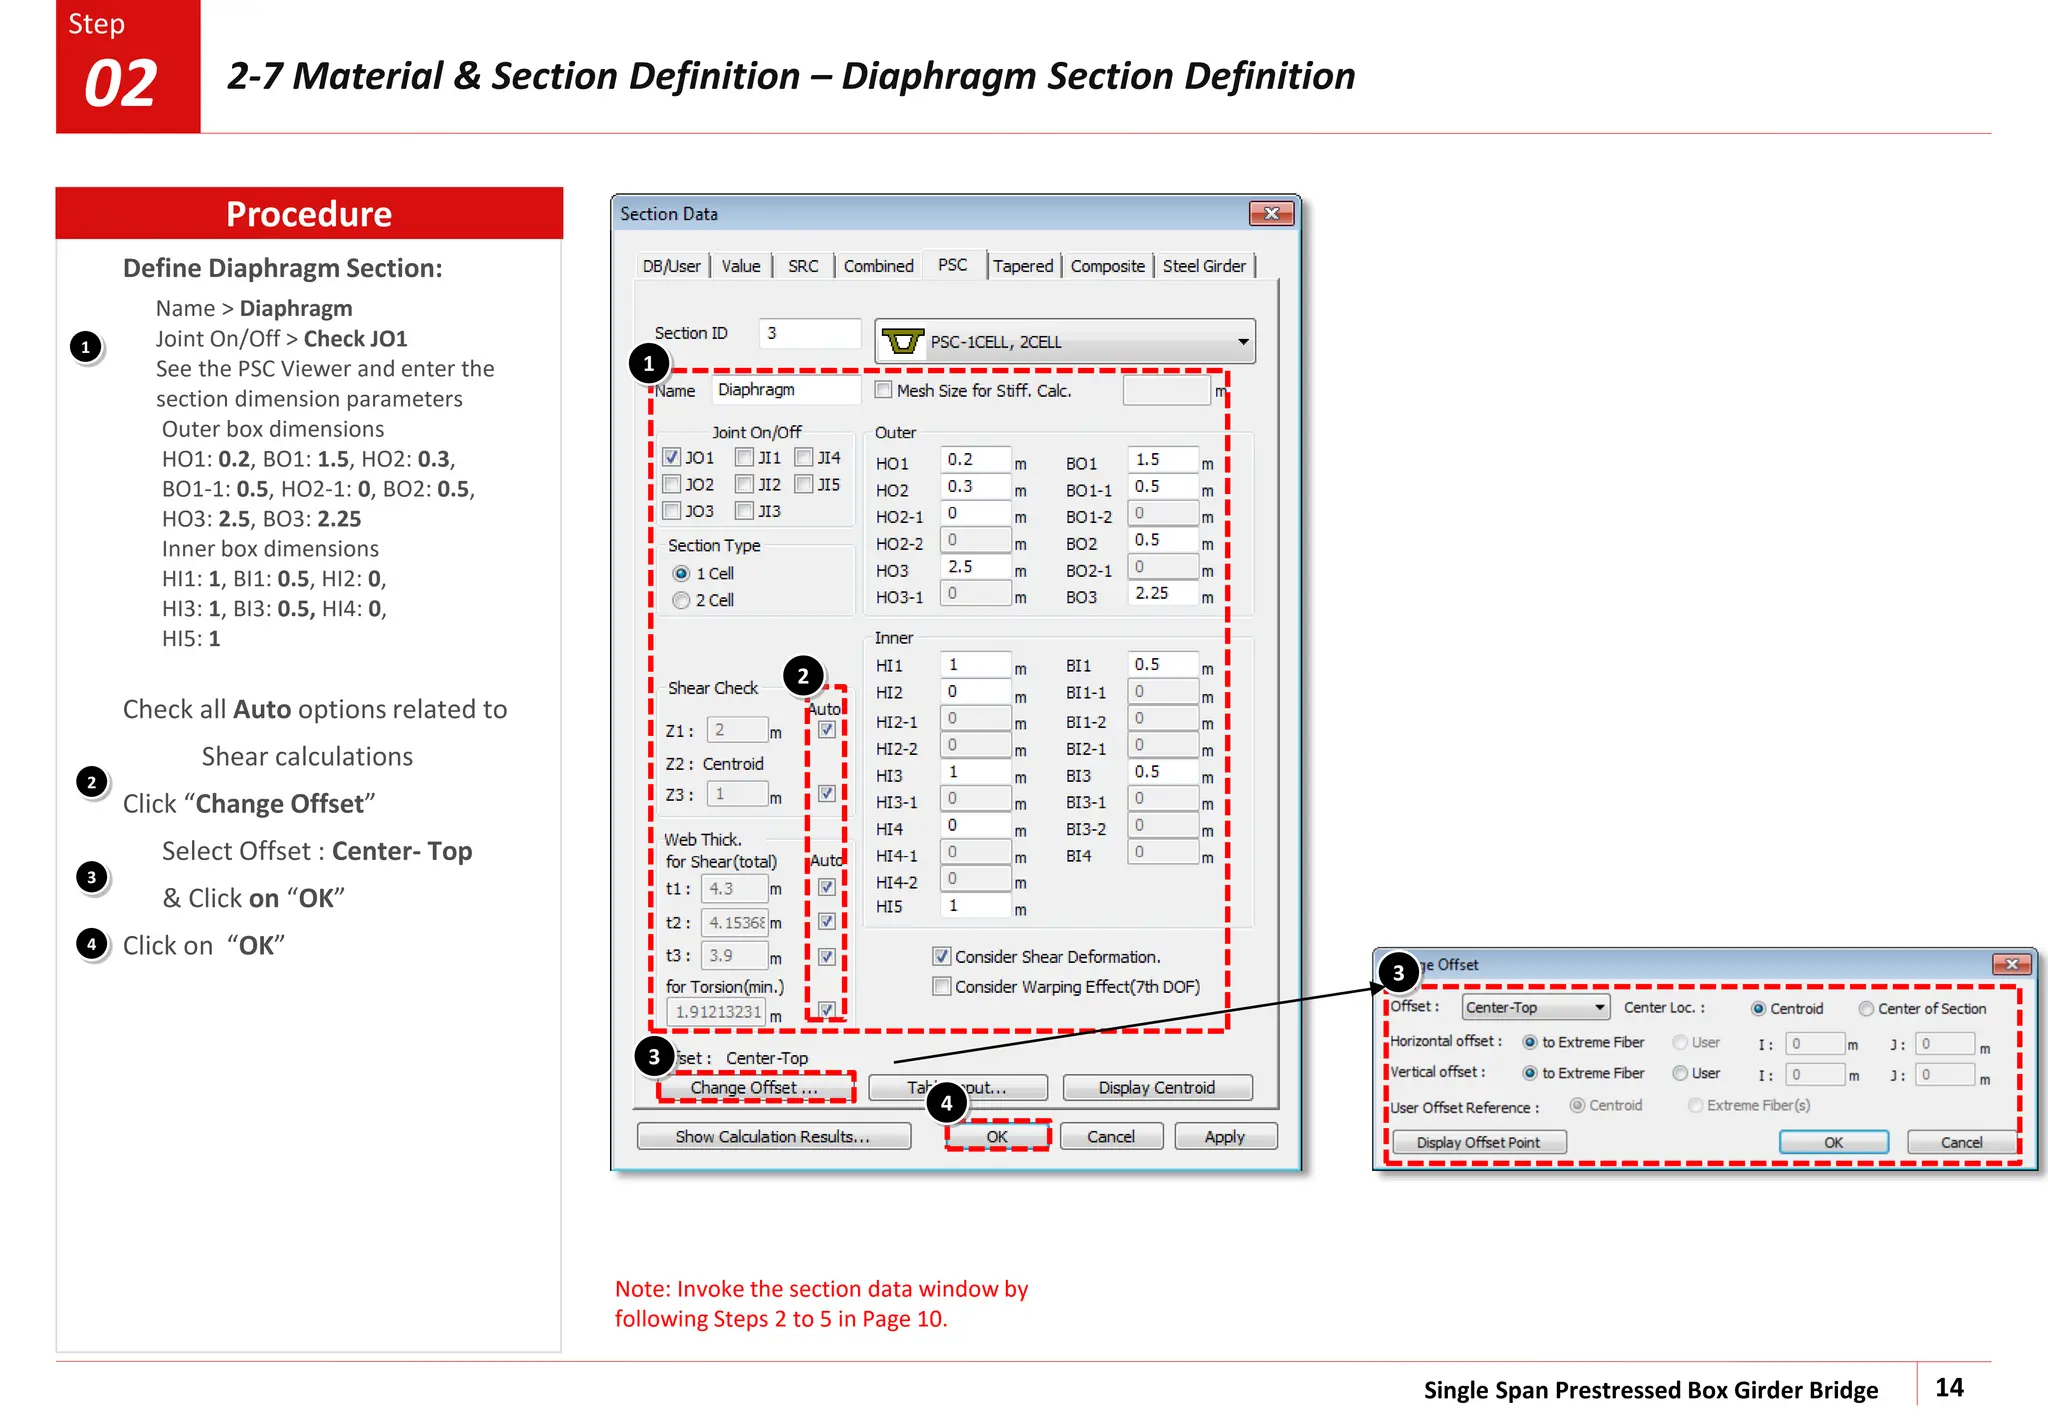Click the Show Calculation Results button
This screenshot has width=2048, height=1418.
[773, 1137]
